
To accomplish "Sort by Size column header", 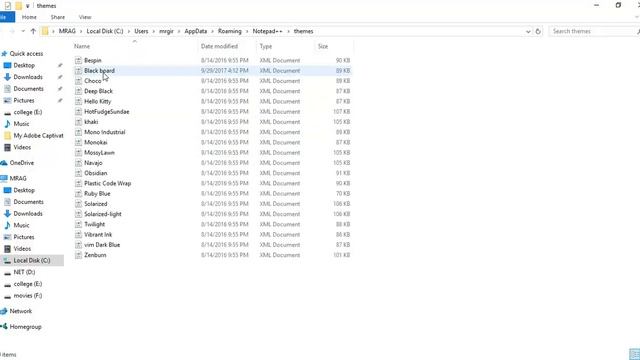I will click(323, 46).
